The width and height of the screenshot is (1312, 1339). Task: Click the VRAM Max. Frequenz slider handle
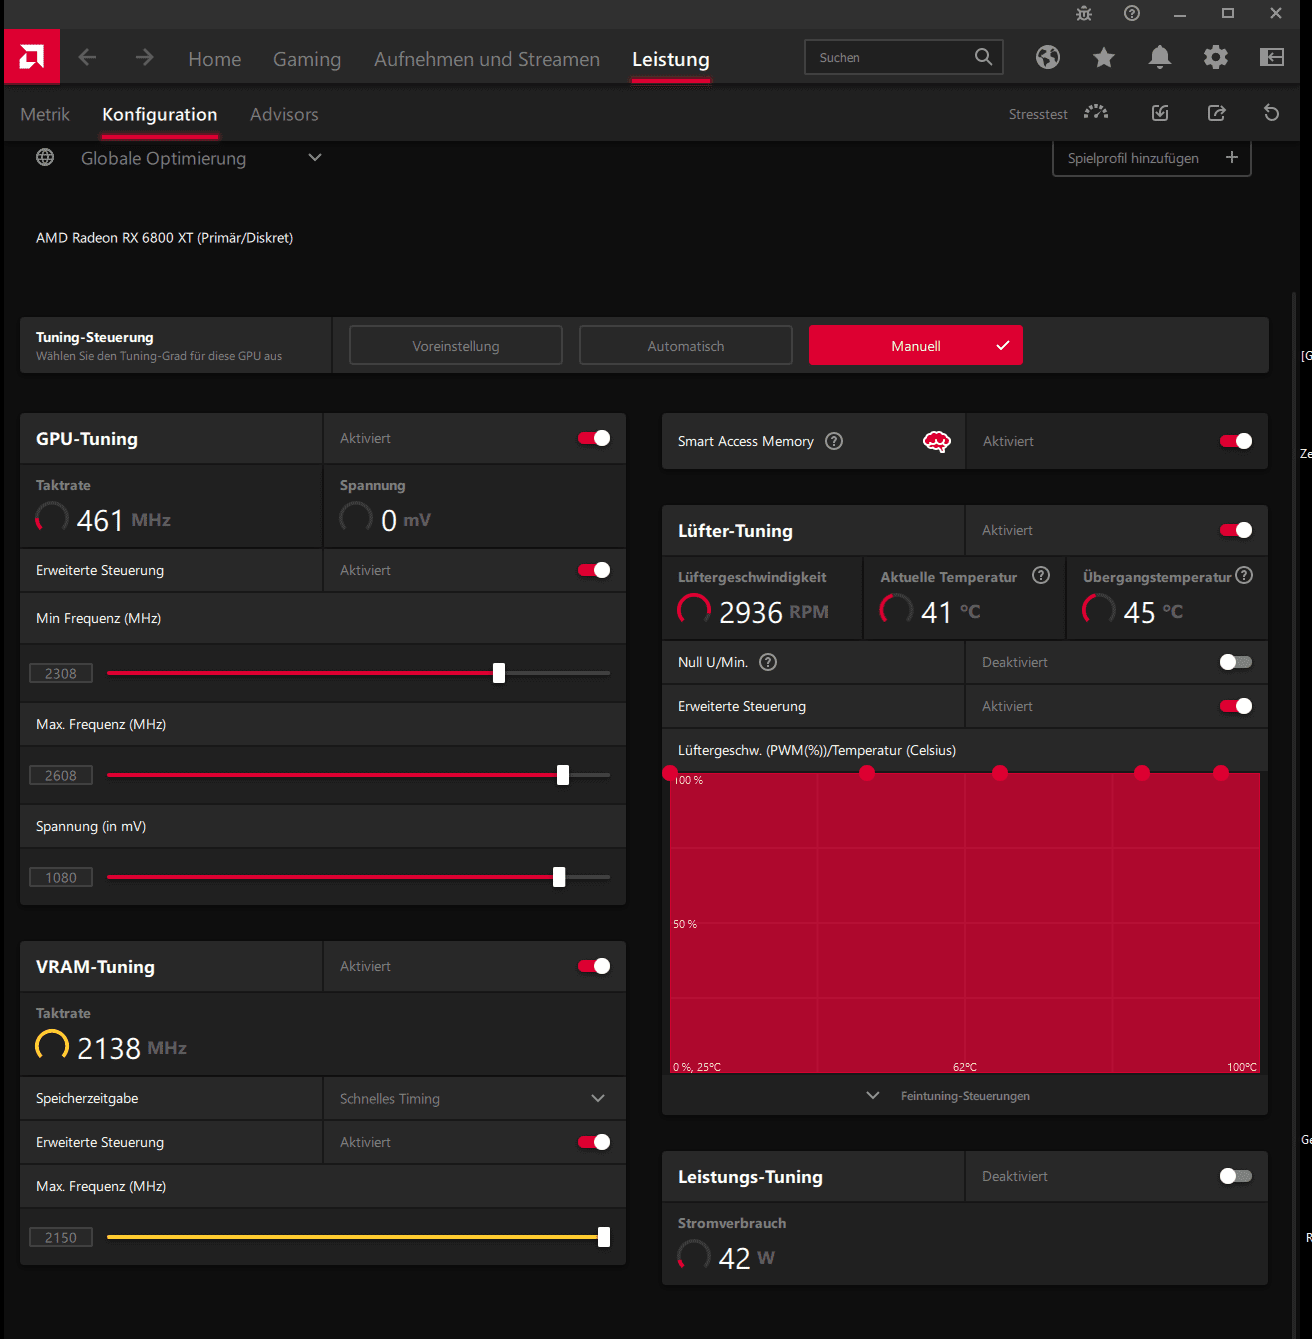coord(604,1237)
